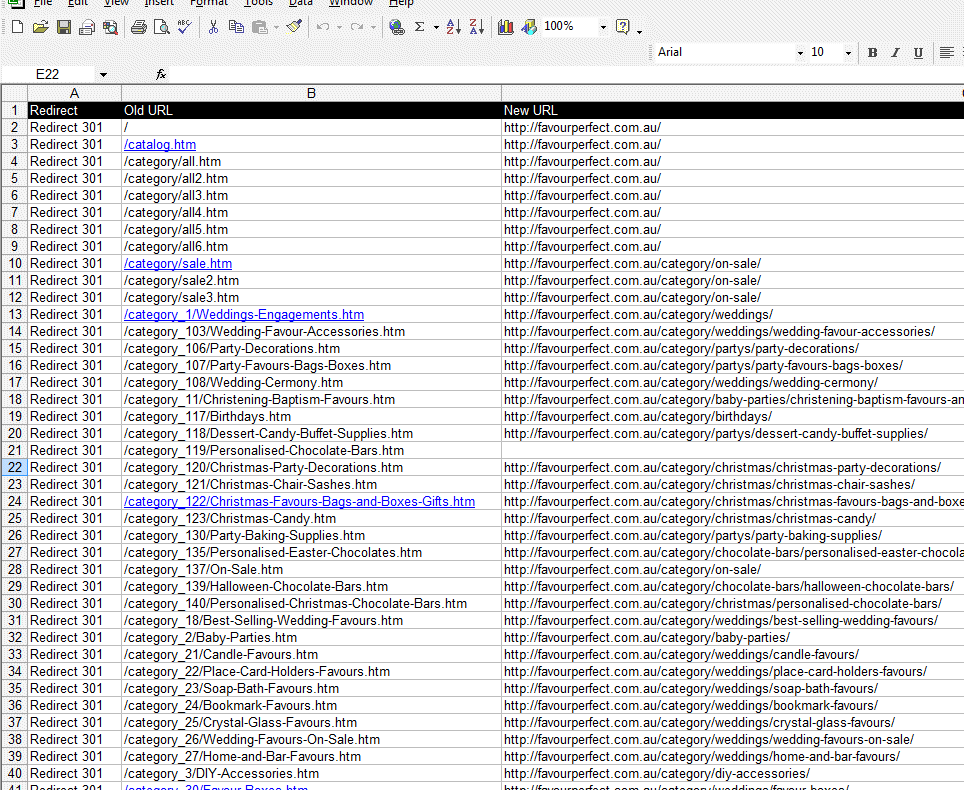
Task: Click the Select All corner box
Action: tap(14, 93)
